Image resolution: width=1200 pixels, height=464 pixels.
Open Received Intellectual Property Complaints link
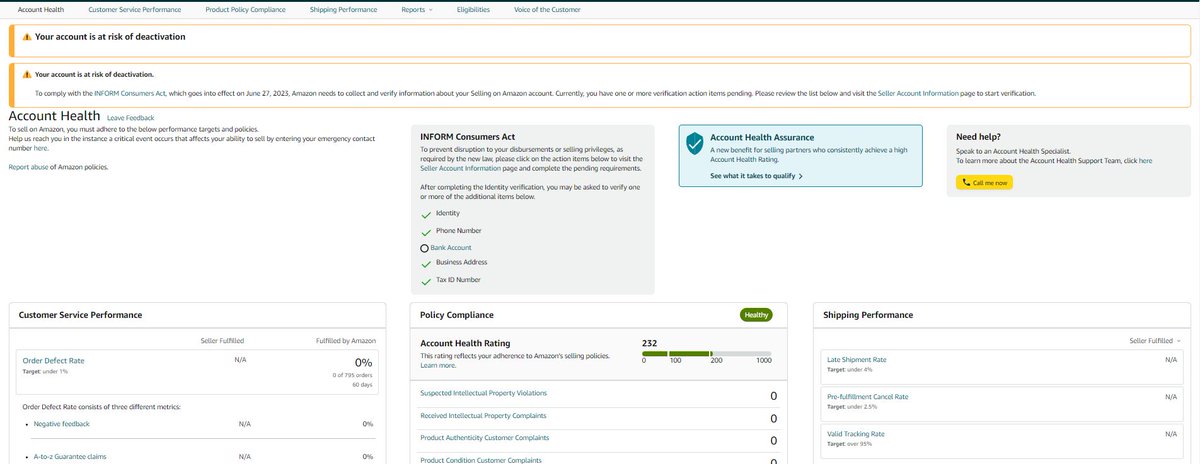click(484, 414)
